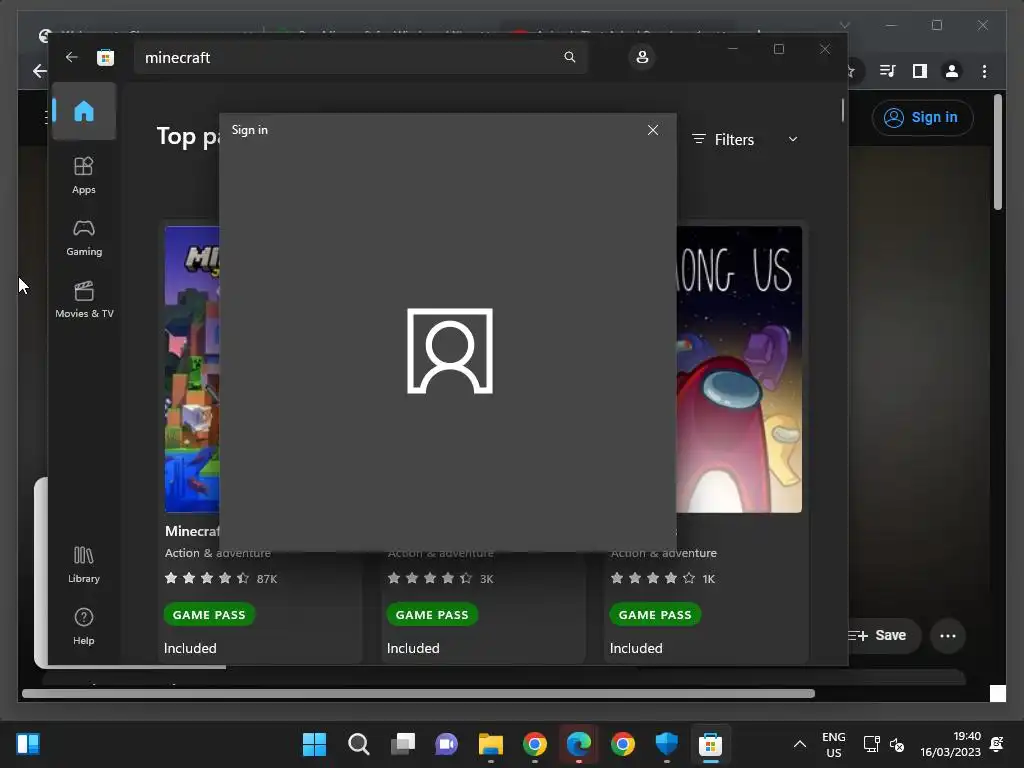Open Windows Security shield on taskbar
The height and width of the screenshot is (768, 1024).
pyautogui.click(x=667, y=744)
